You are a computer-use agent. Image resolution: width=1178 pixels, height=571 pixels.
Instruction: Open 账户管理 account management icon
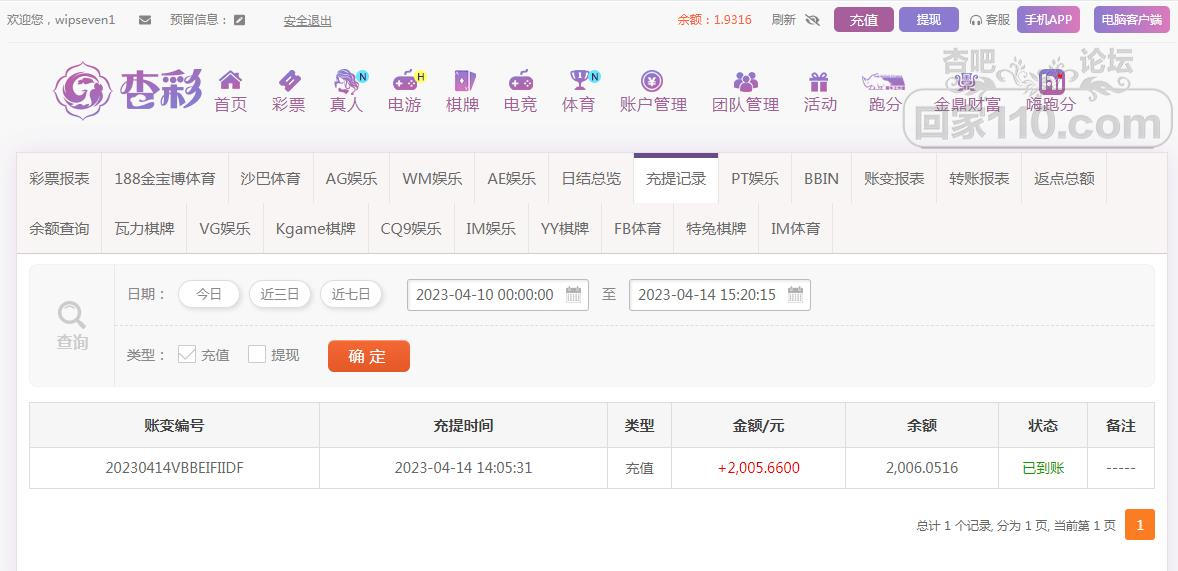click(652, 81)
